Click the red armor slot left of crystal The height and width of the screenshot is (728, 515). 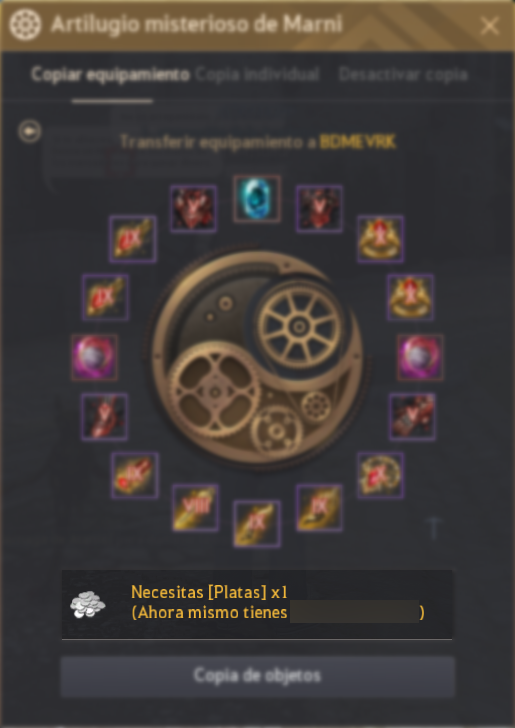click(x=193, y=208)
